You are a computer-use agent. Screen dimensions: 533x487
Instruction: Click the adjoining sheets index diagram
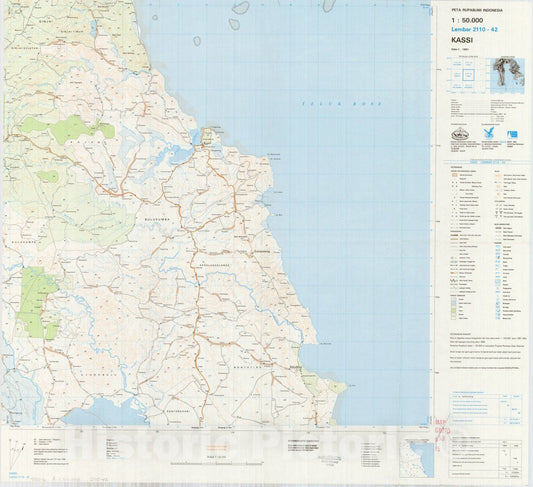(467, 75)
